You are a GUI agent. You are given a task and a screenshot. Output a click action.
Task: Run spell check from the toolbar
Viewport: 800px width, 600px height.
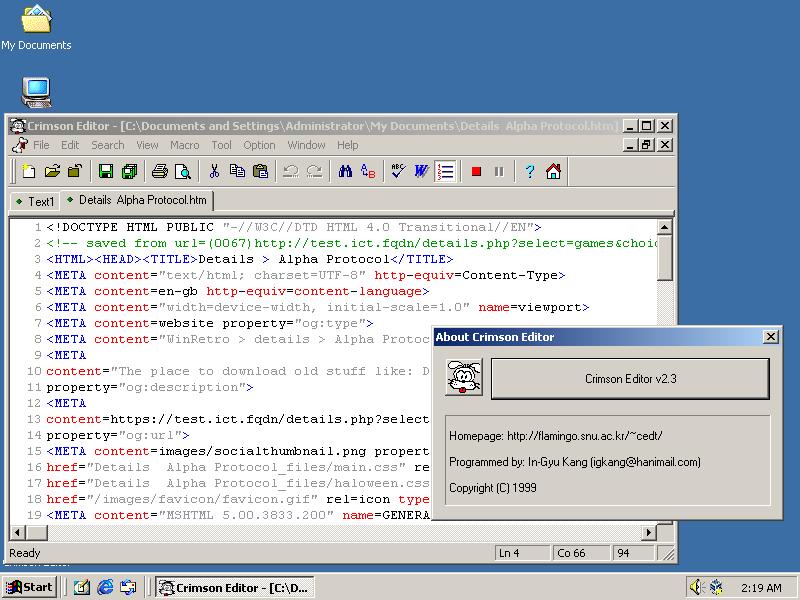pos(397,172)
